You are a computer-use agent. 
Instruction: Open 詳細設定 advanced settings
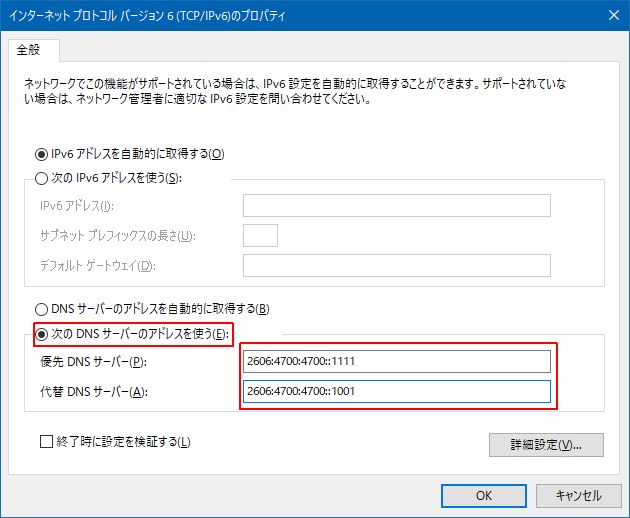tap(547, 444)
